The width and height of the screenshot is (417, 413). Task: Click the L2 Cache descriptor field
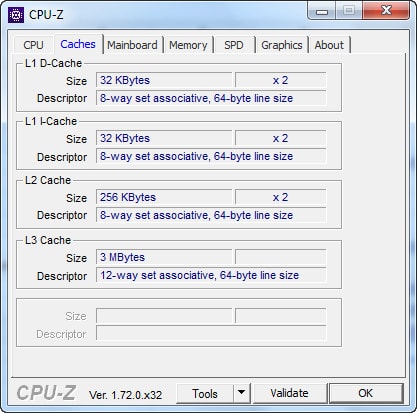click(211, 215)
